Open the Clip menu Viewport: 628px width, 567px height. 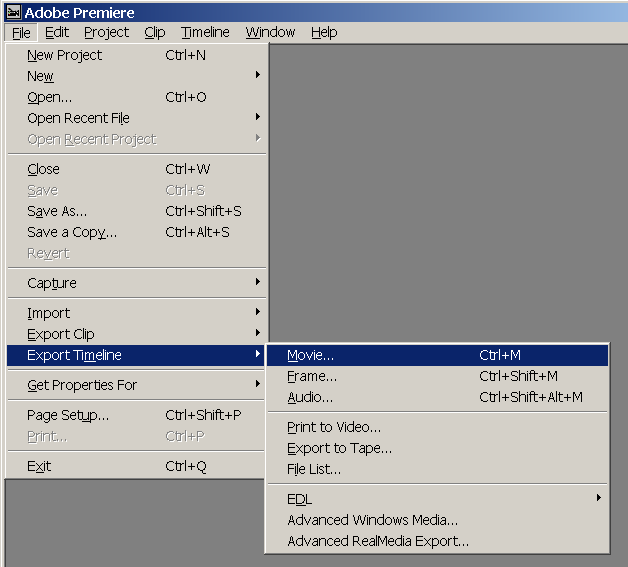pos(155,32)
